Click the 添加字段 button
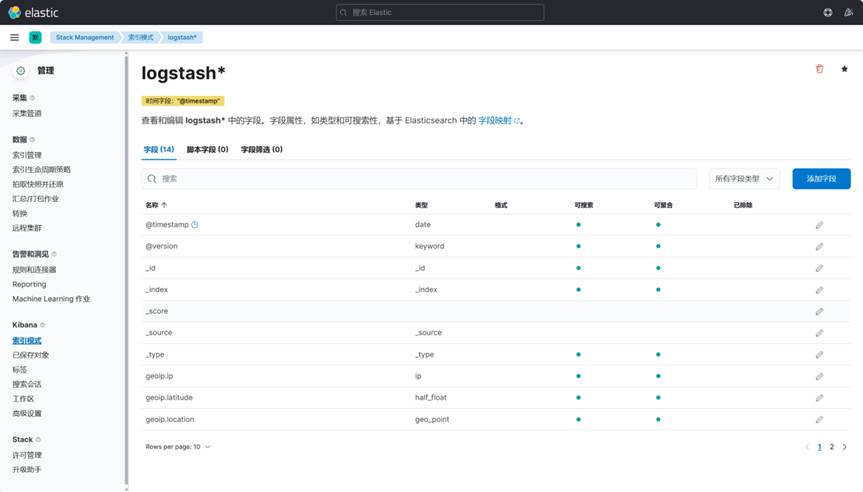 click(821, 179)
